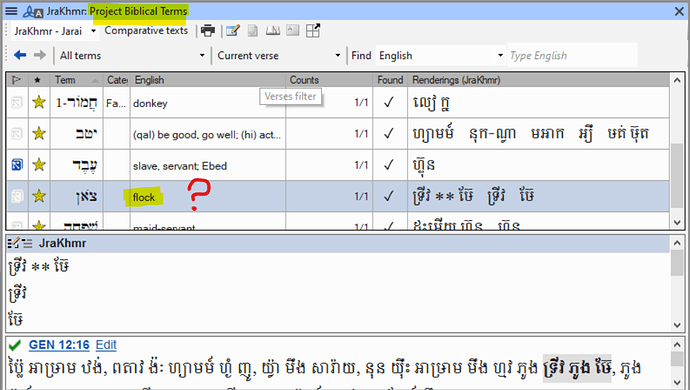This screenshot has width=690, height=390.
Task: Click the Paratext project logo icon
Action: [33, 11]
